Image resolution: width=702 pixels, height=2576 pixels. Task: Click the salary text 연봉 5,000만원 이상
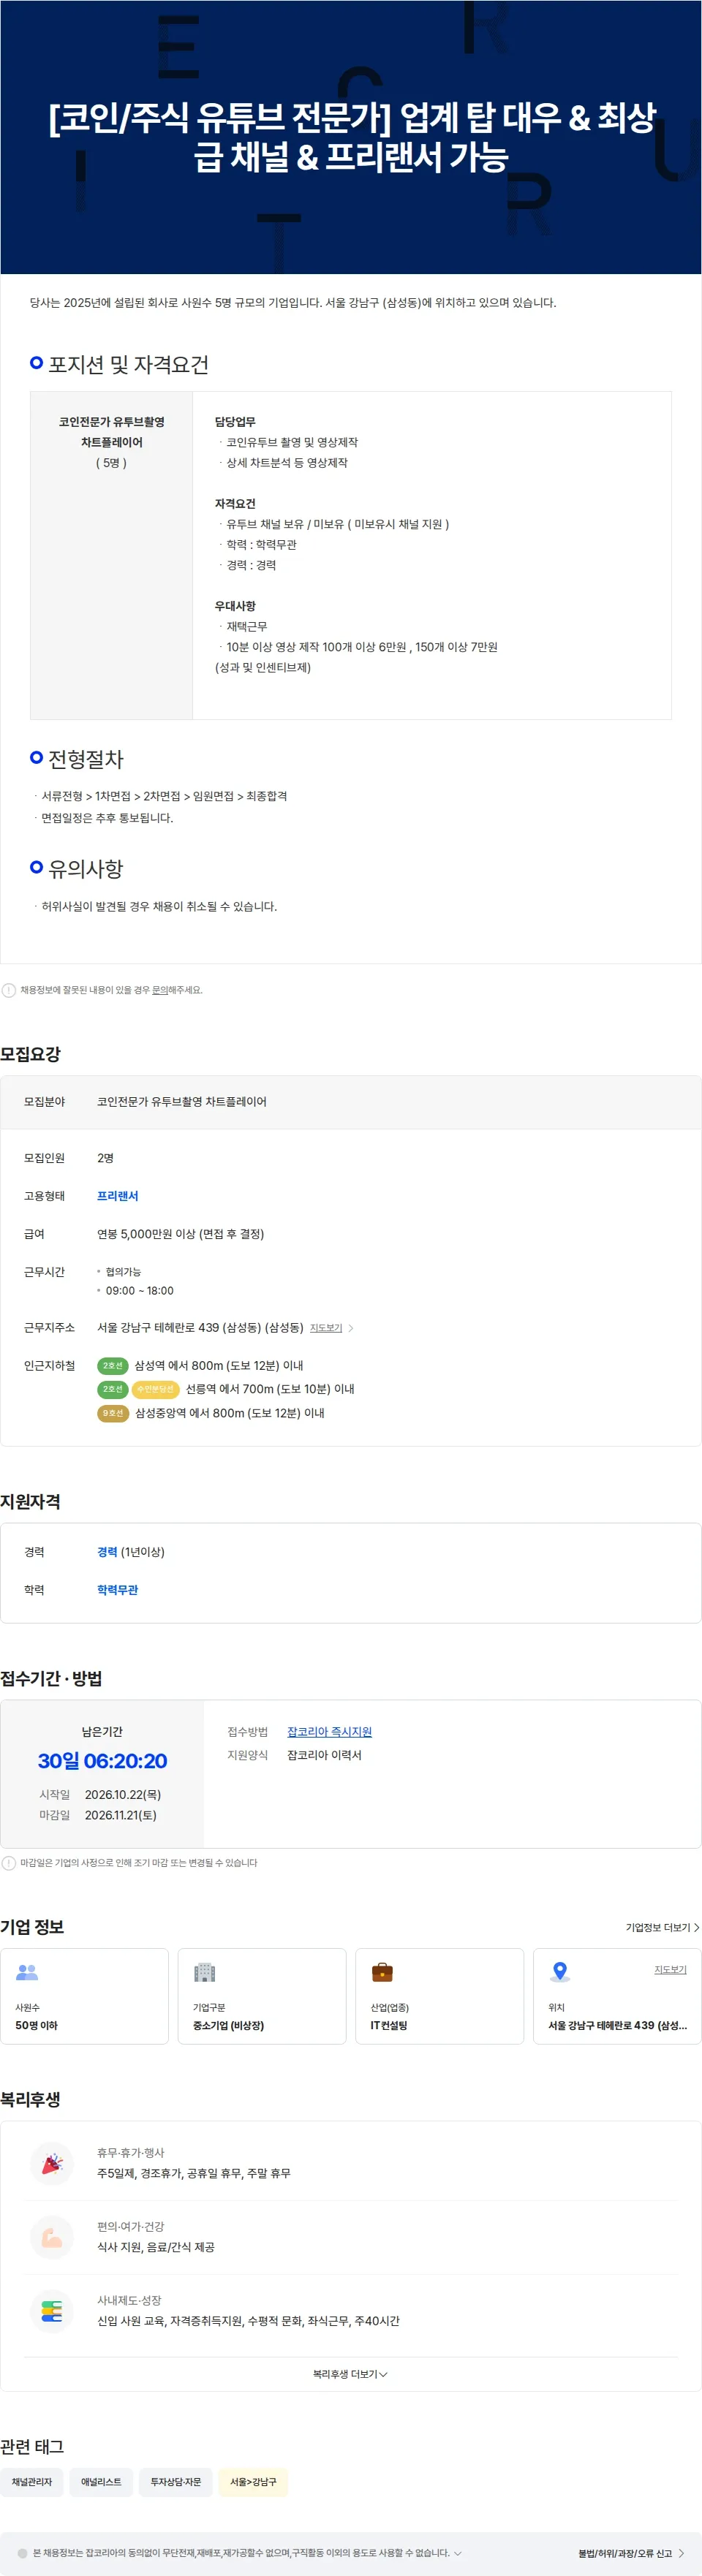coord(180,1234)
